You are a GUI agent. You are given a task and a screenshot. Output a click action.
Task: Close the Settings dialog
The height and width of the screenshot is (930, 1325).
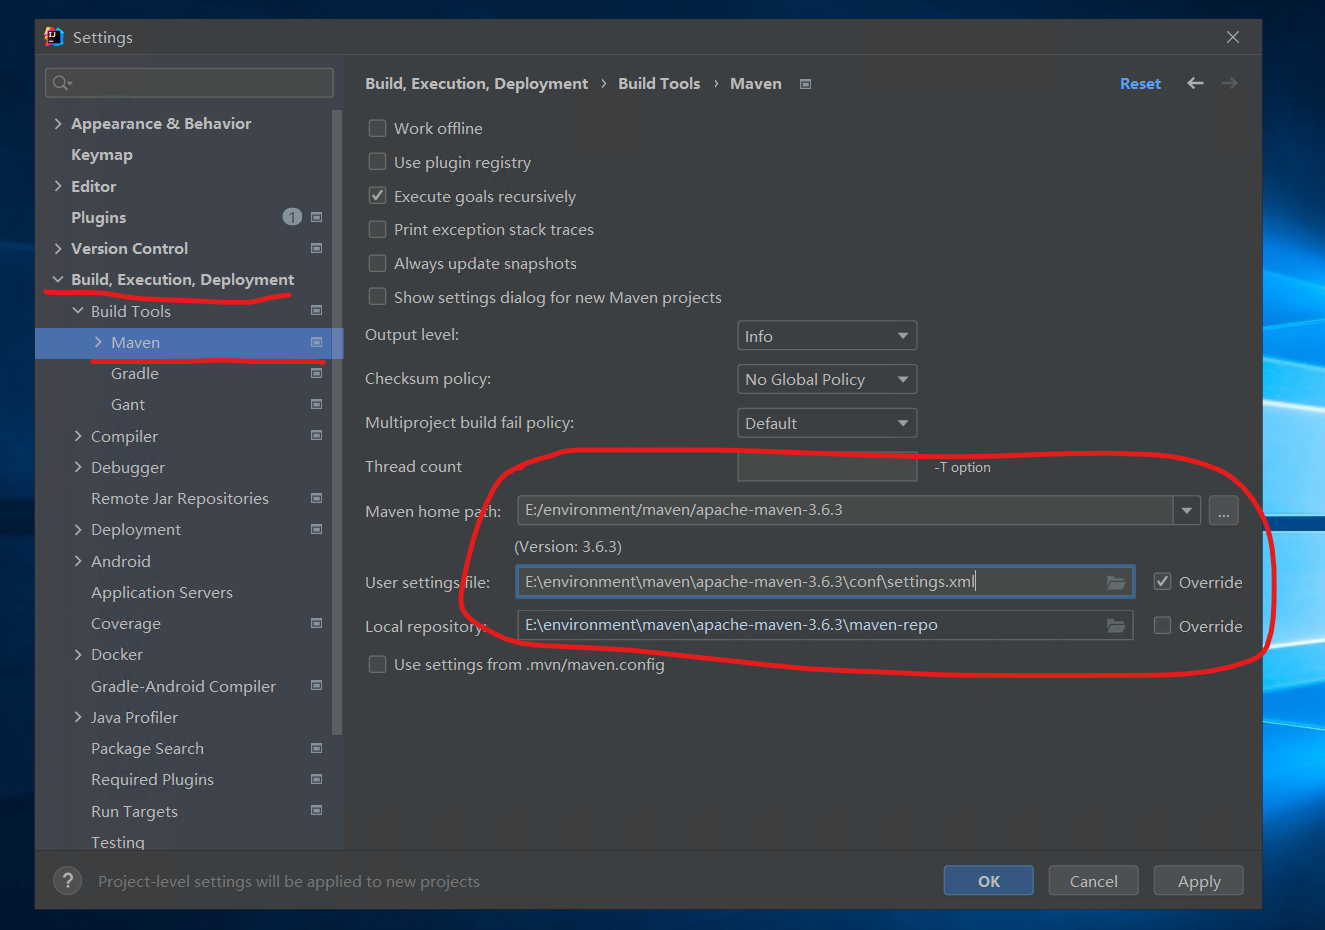(1233, 37)
